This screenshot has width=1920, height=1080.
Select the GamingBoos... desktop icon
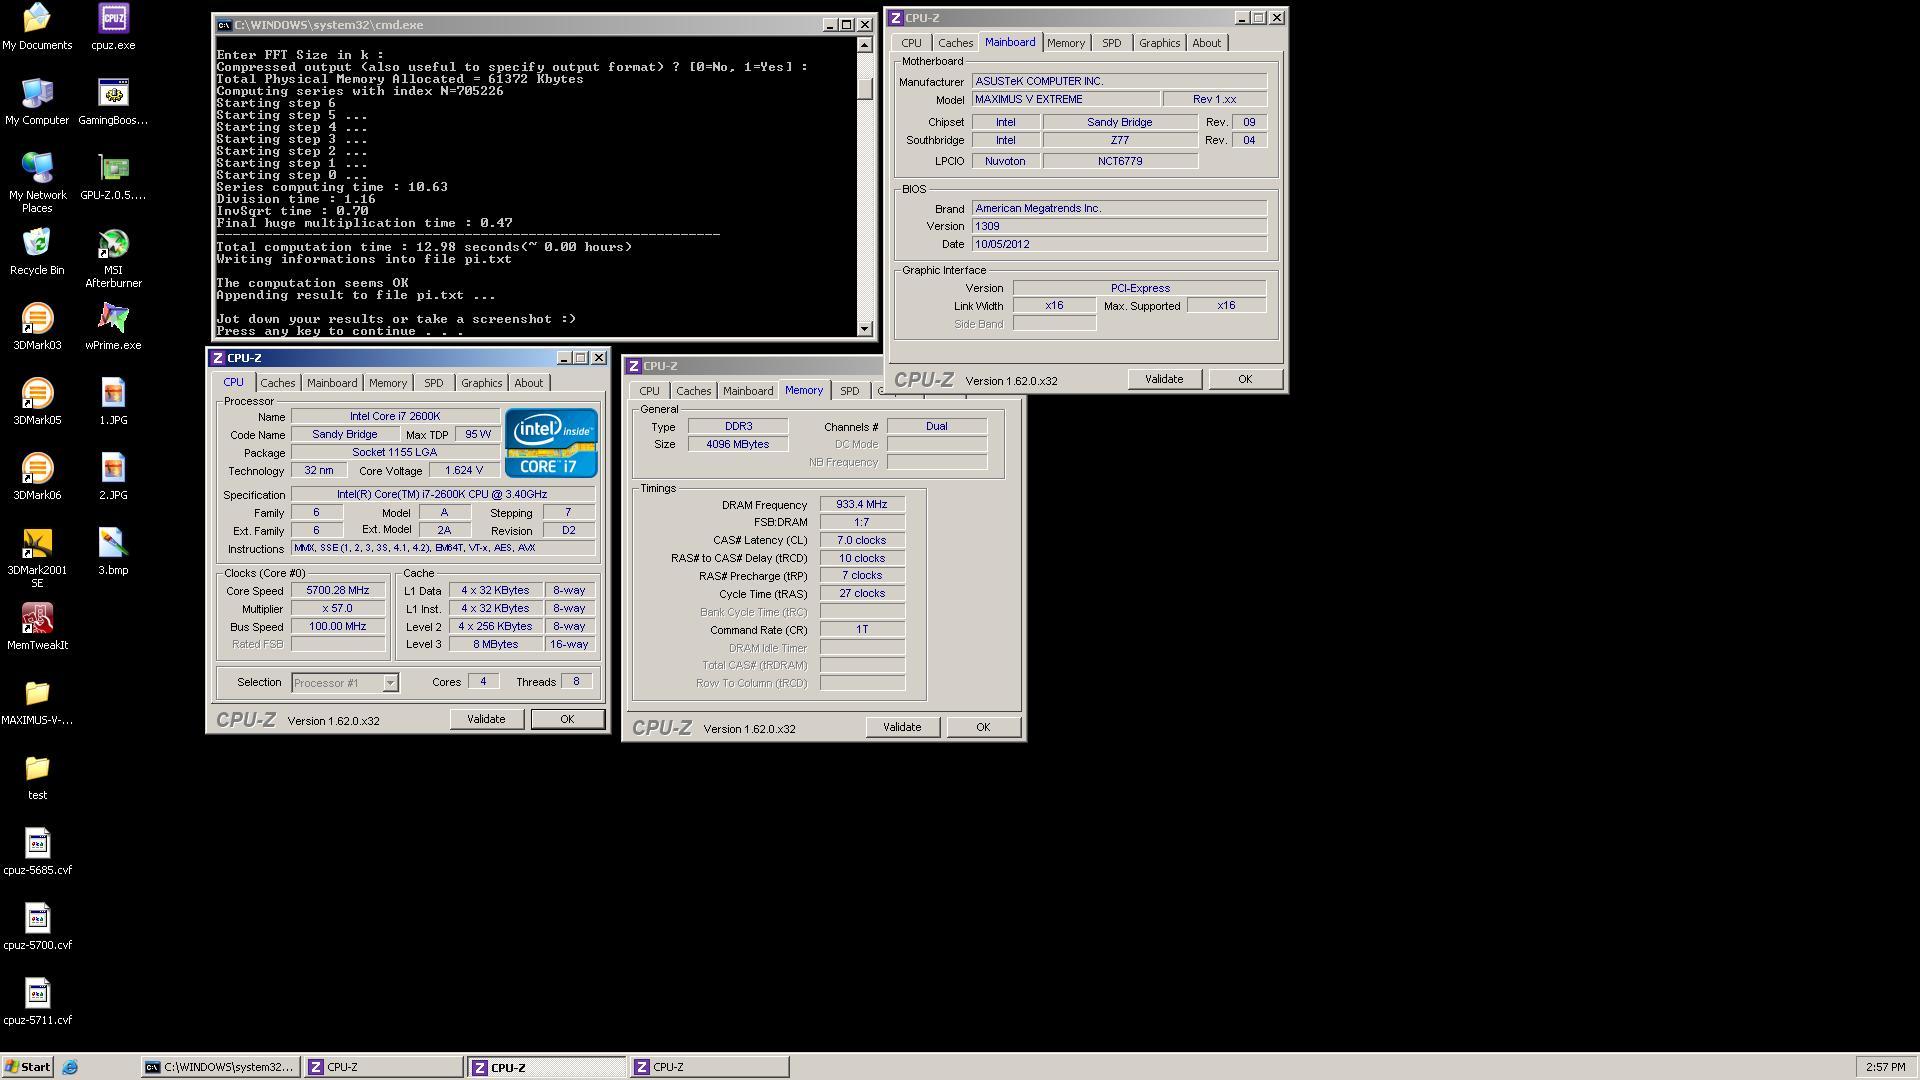coord(113,102)
